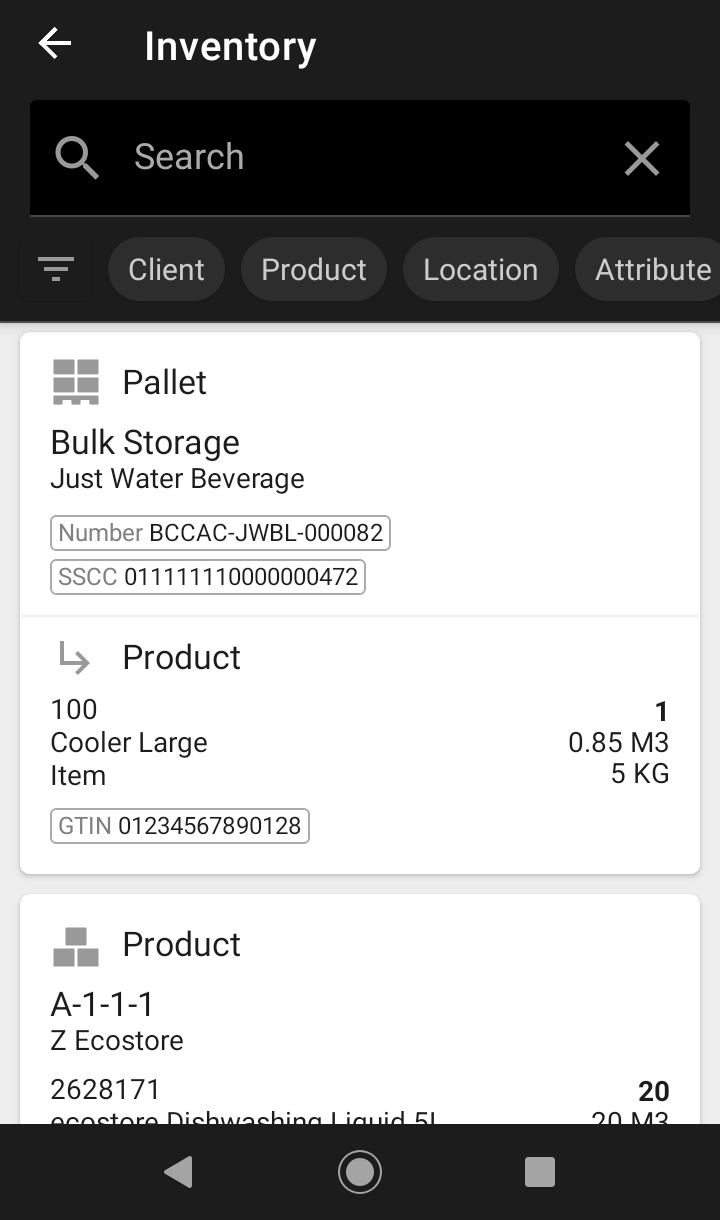Choose the Attribute filter chip

[x=648, y=269]
